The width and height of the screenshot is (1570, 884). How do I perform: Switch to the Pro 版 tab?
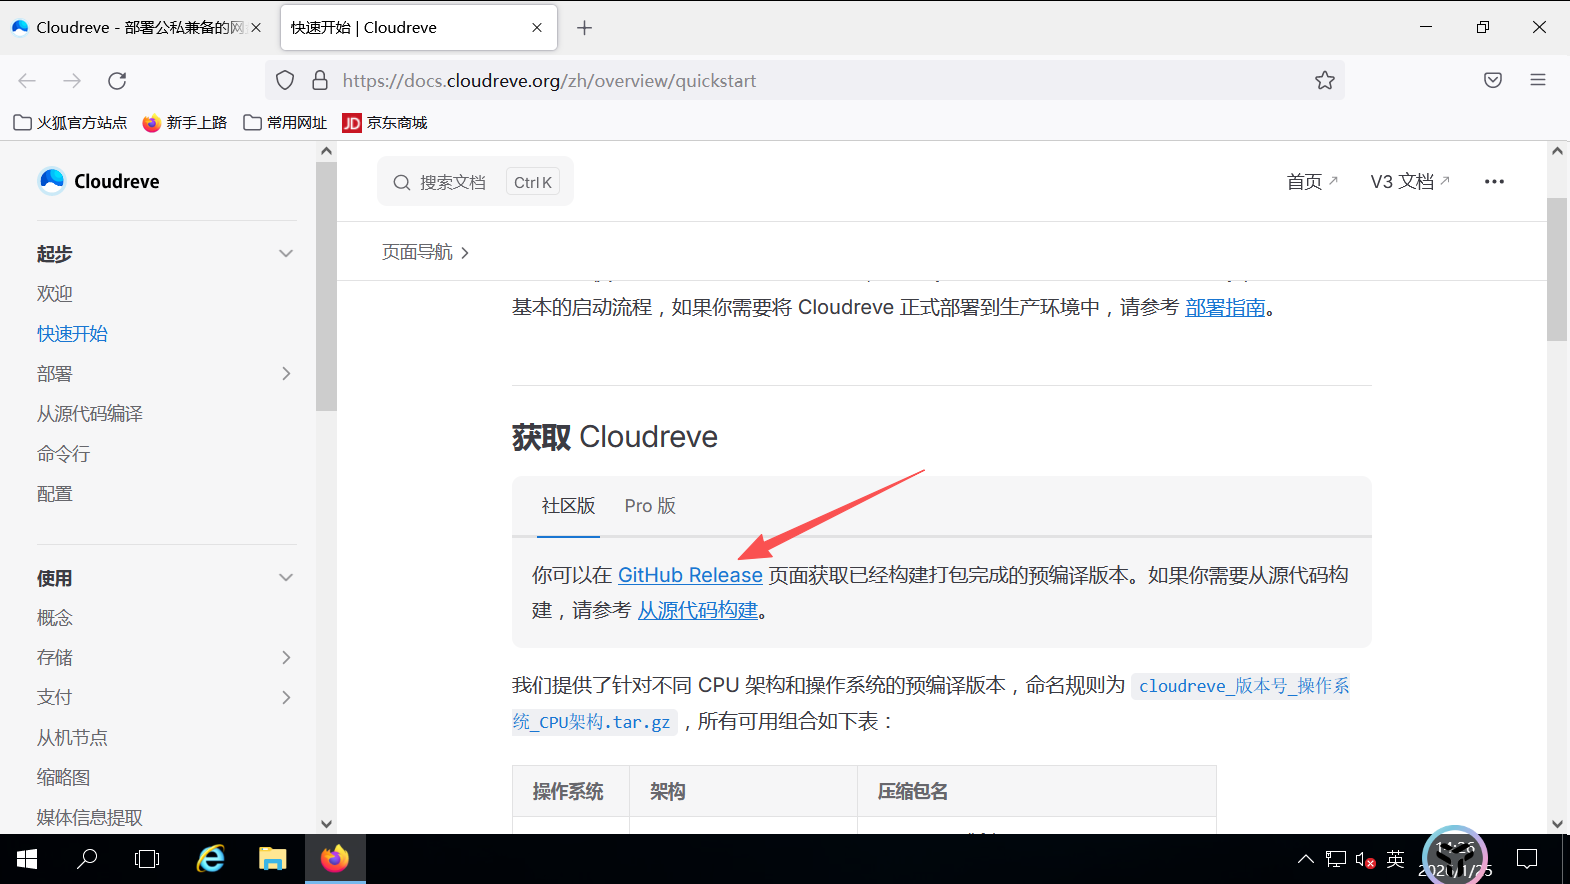pyautogui.click(x=650, y=506)
